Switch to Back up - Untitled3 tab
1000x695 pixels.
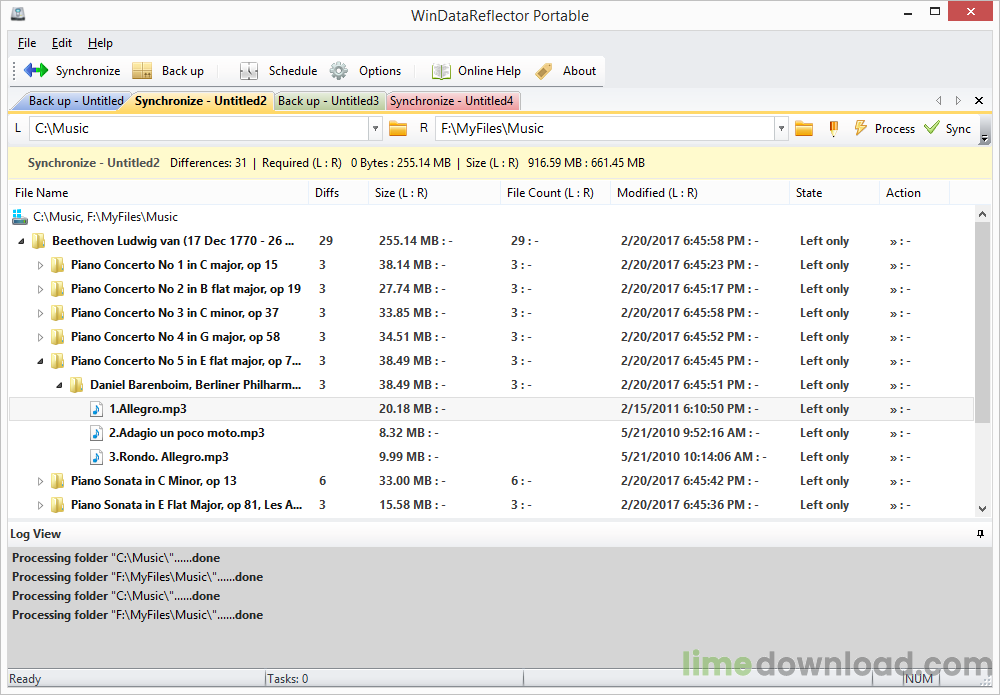328,101
